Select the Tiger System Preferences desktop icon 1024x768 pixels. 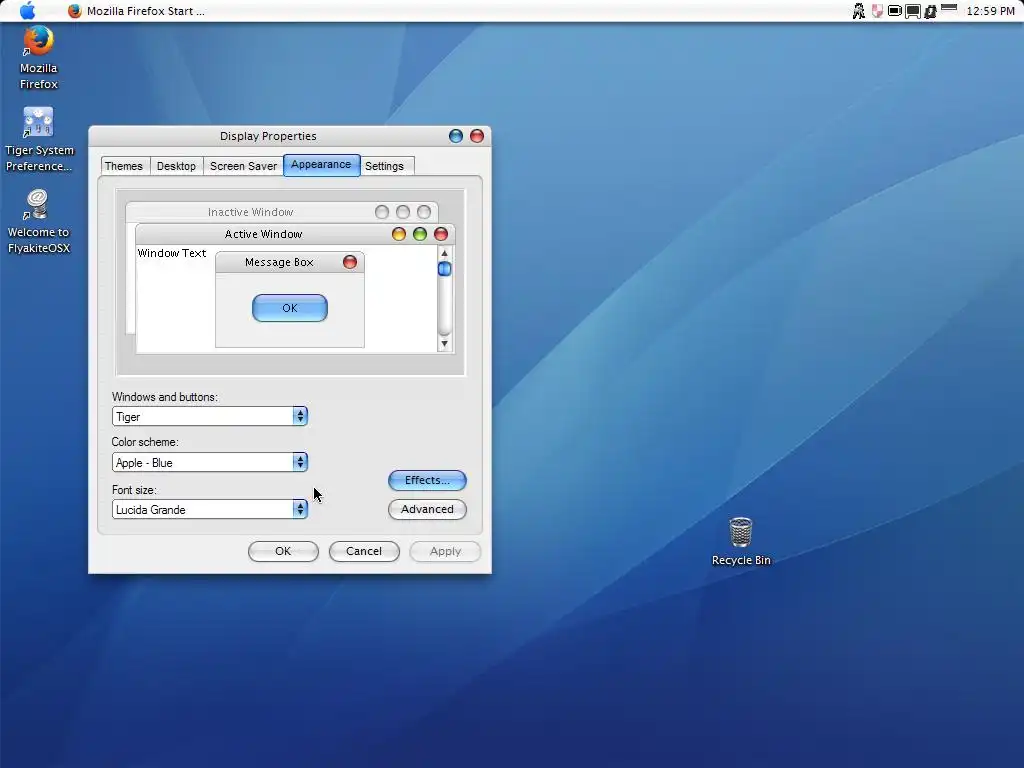(39, 140)
